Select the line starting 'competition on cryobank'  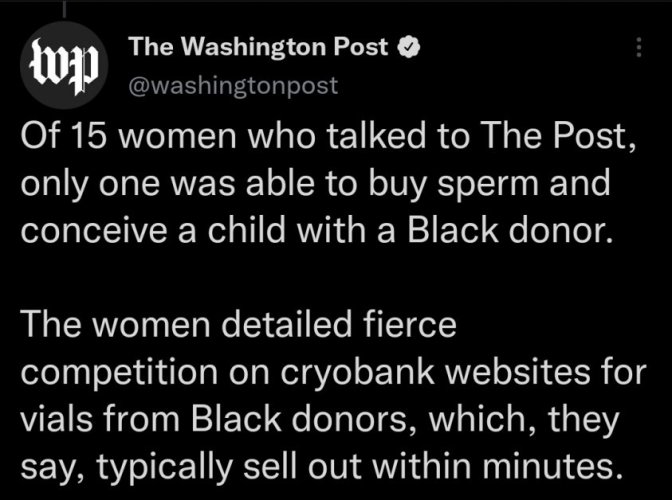click(333, 372)
